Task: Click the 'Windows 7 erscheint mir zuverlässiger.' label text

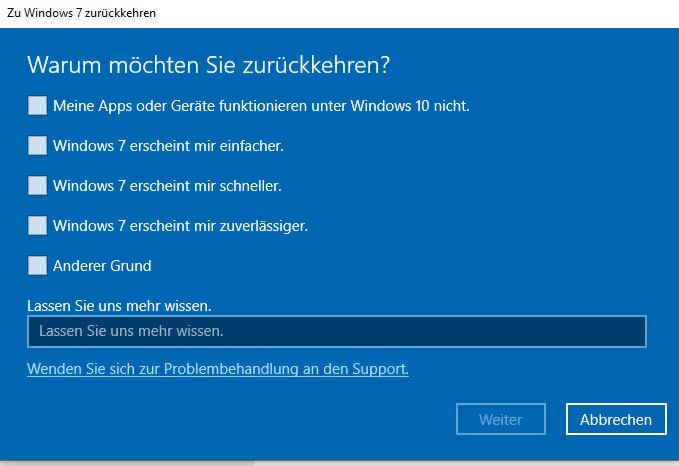Action: 180,225
